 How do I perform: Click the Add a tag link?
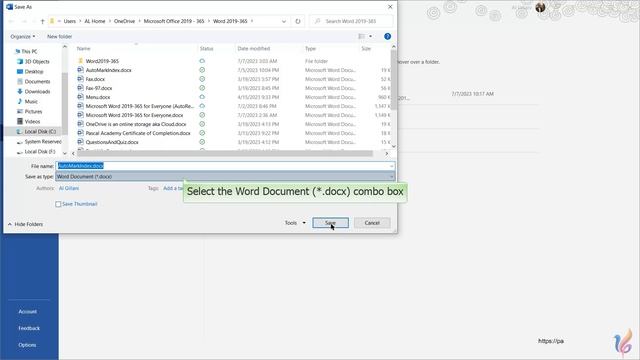coord(173,188)
